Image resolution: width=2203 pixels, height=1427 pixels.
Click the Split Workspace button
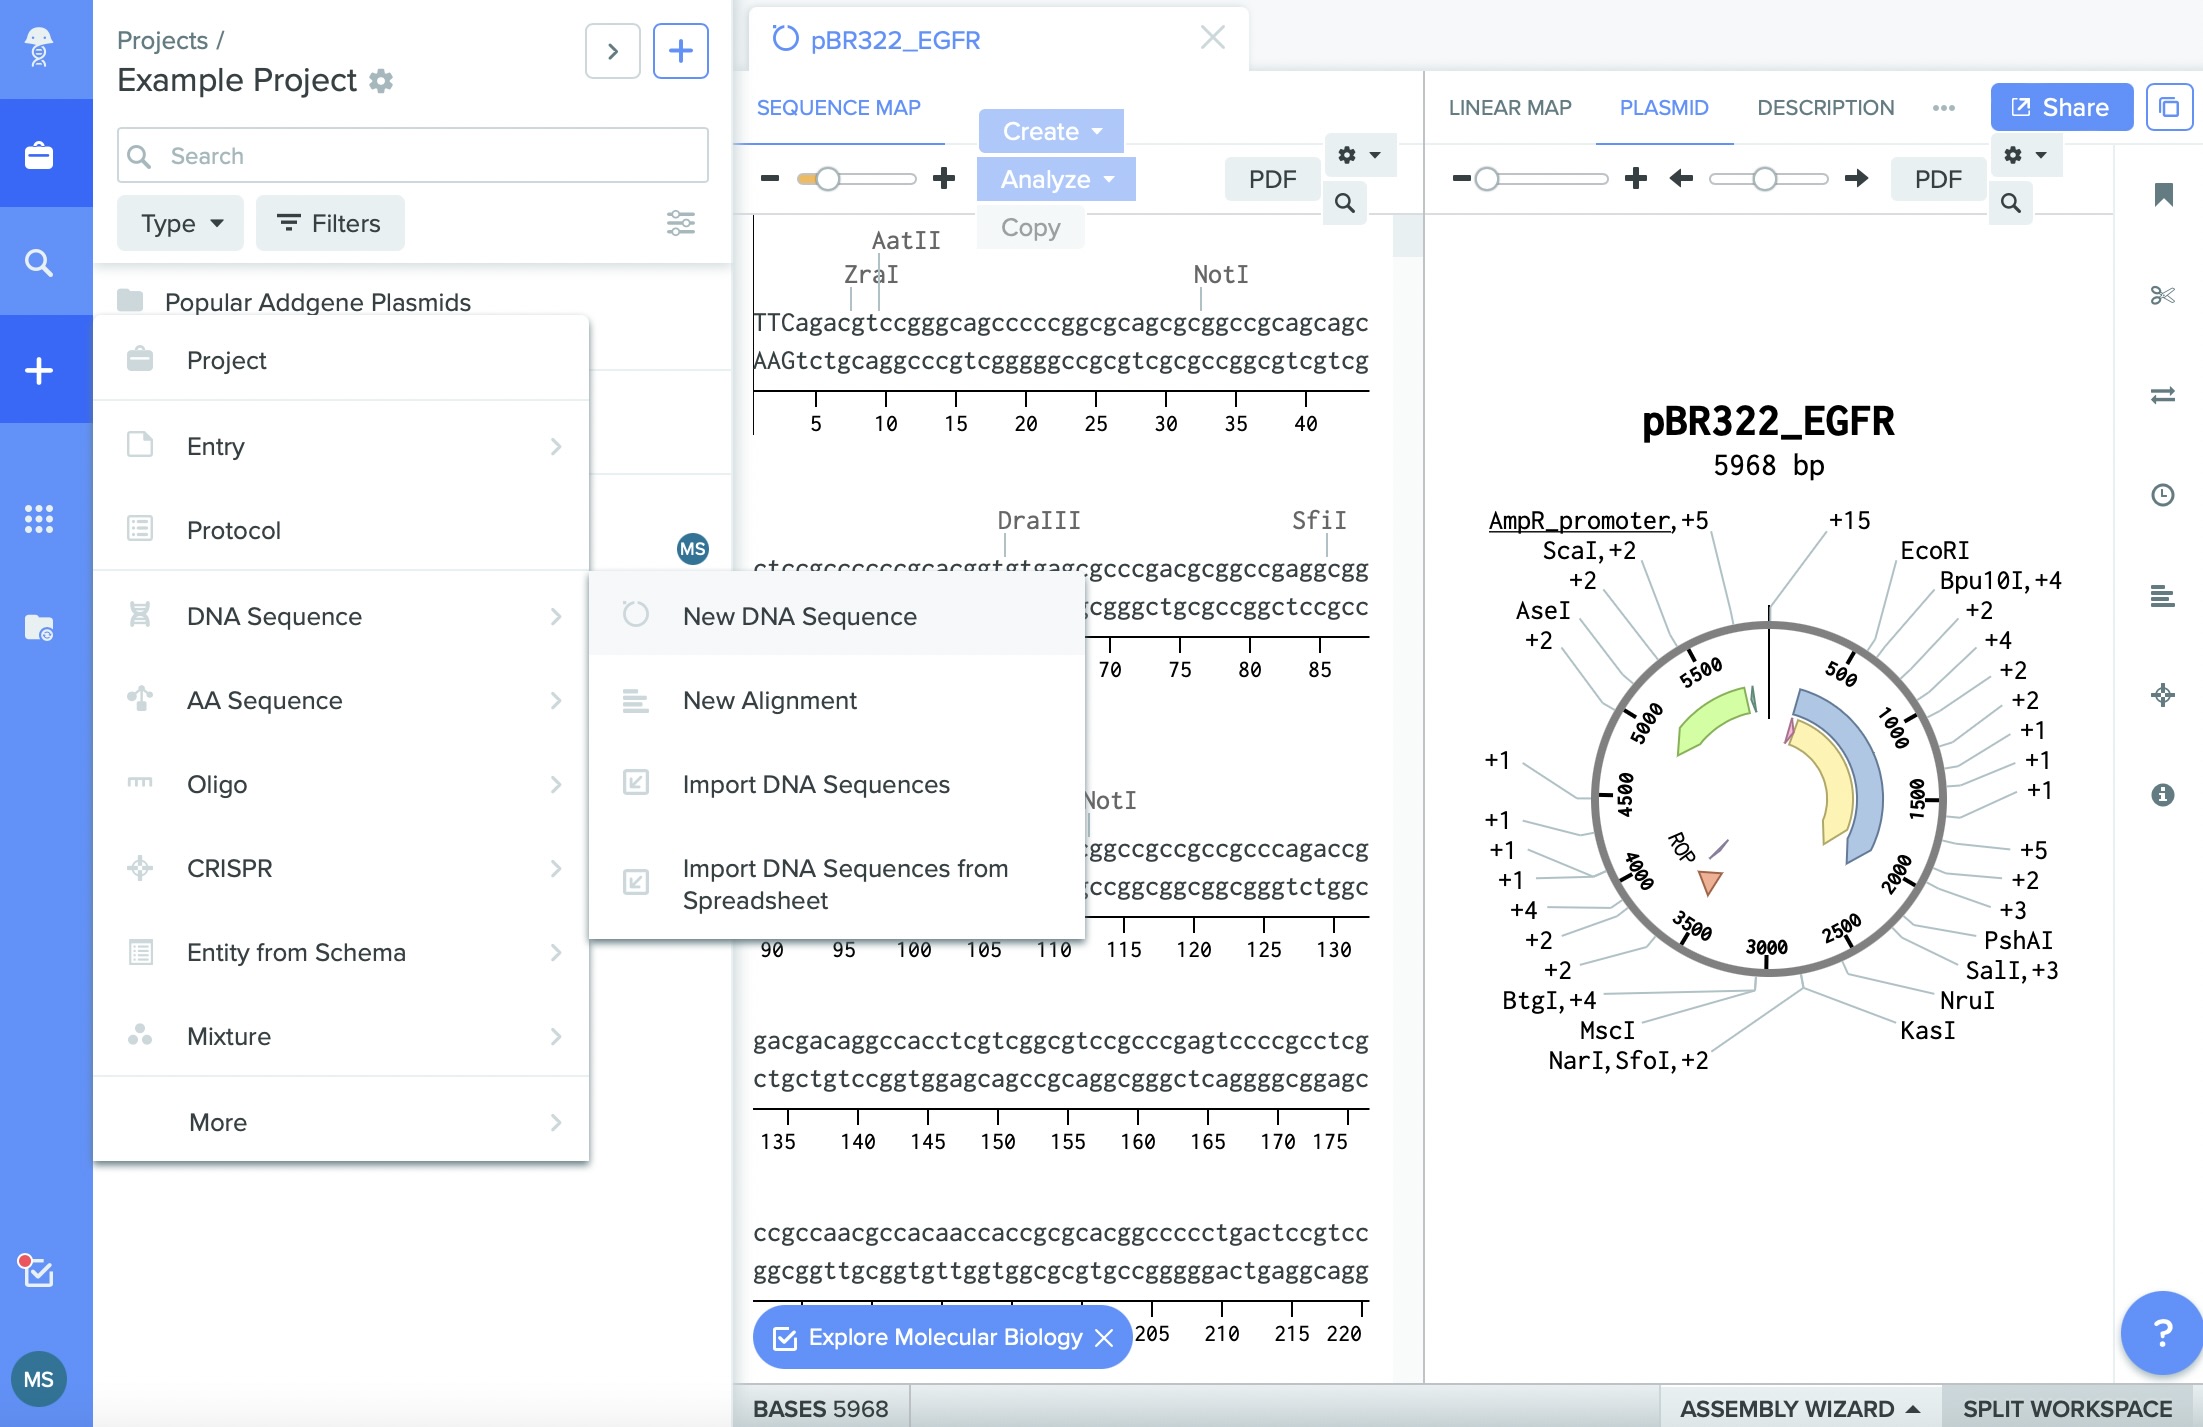coord(2067,1408)
